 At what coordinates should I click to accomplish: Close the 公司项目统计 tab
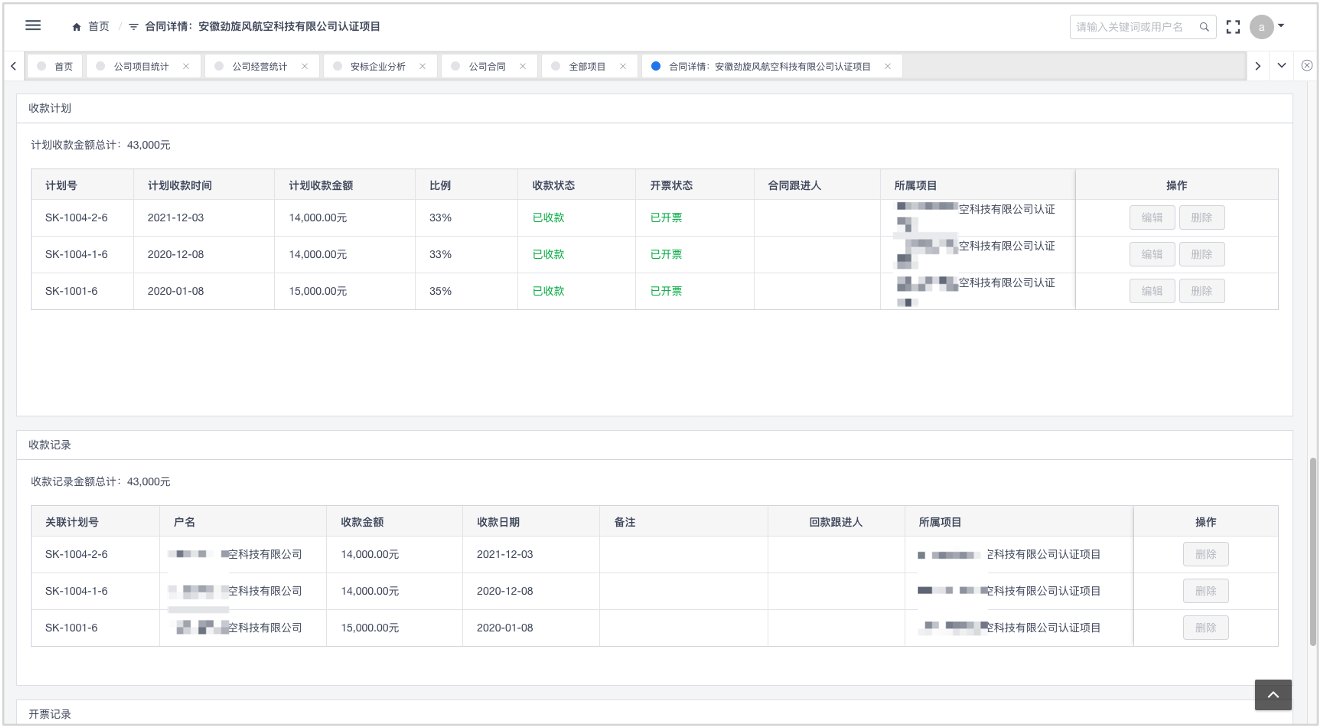[x=186, y=67]
